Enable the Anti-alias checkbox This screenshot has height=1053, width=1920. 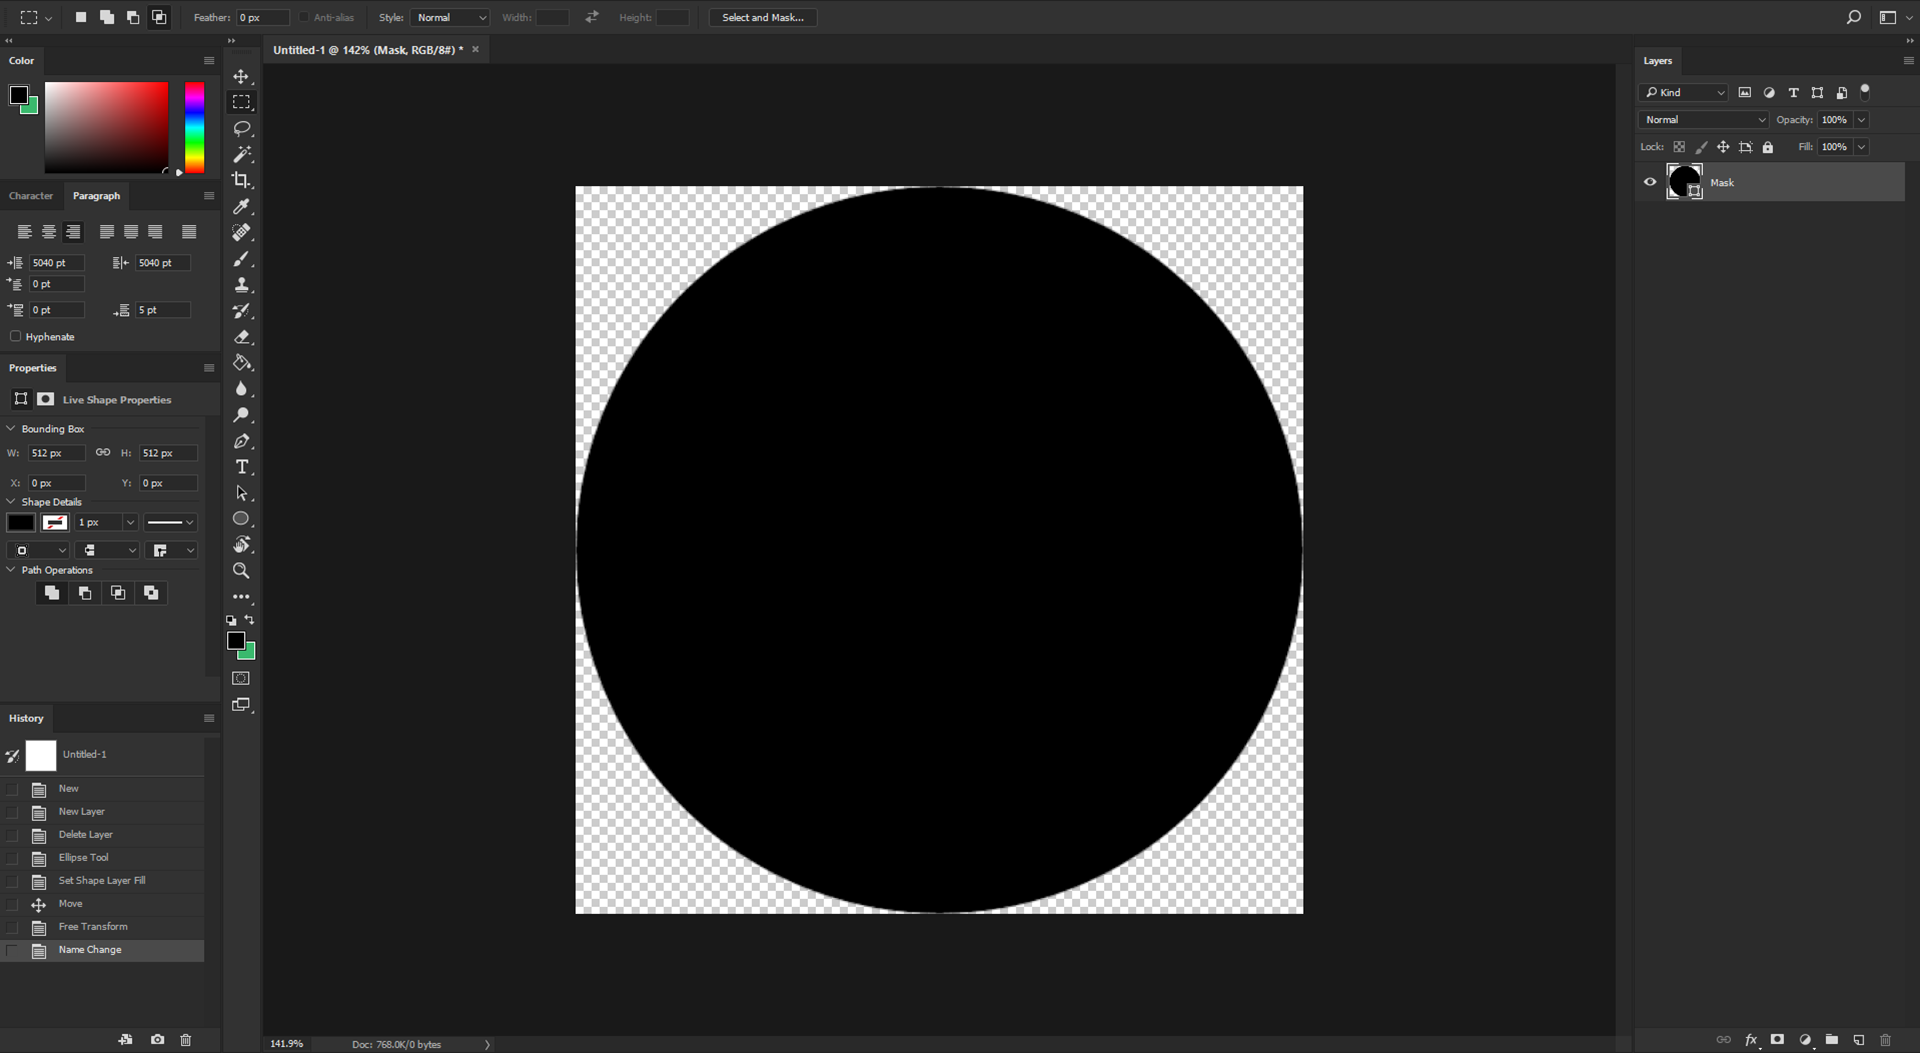(x=303, y=17)
